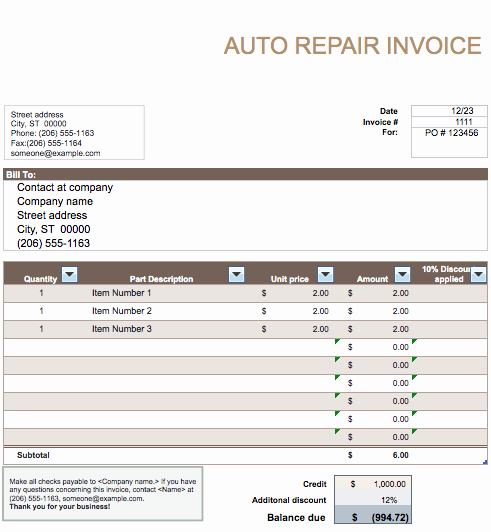Click quantity cell of Item Number 1
This screenshot has height=532, width=491.
tap(41, 293)
